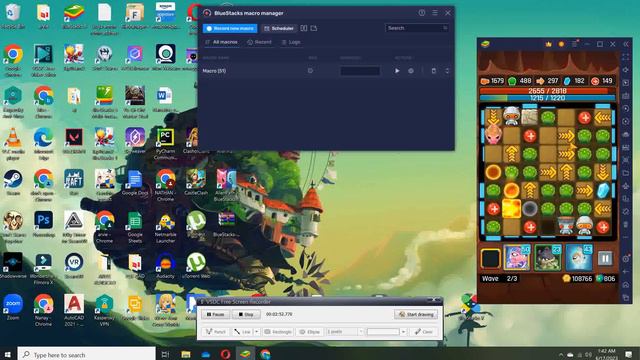Delete Macro (51) with the trash icon
Image resolution: width=640 pixels, height=360 pixels.
(433, 71)
